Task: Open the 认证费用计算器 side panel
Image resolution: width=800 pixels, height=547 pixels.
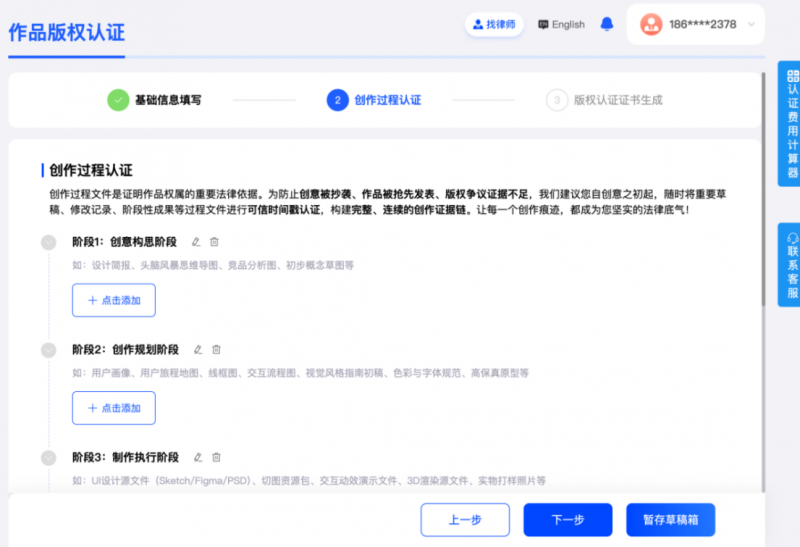Action: pyautogui.click(x=791, y=123)
